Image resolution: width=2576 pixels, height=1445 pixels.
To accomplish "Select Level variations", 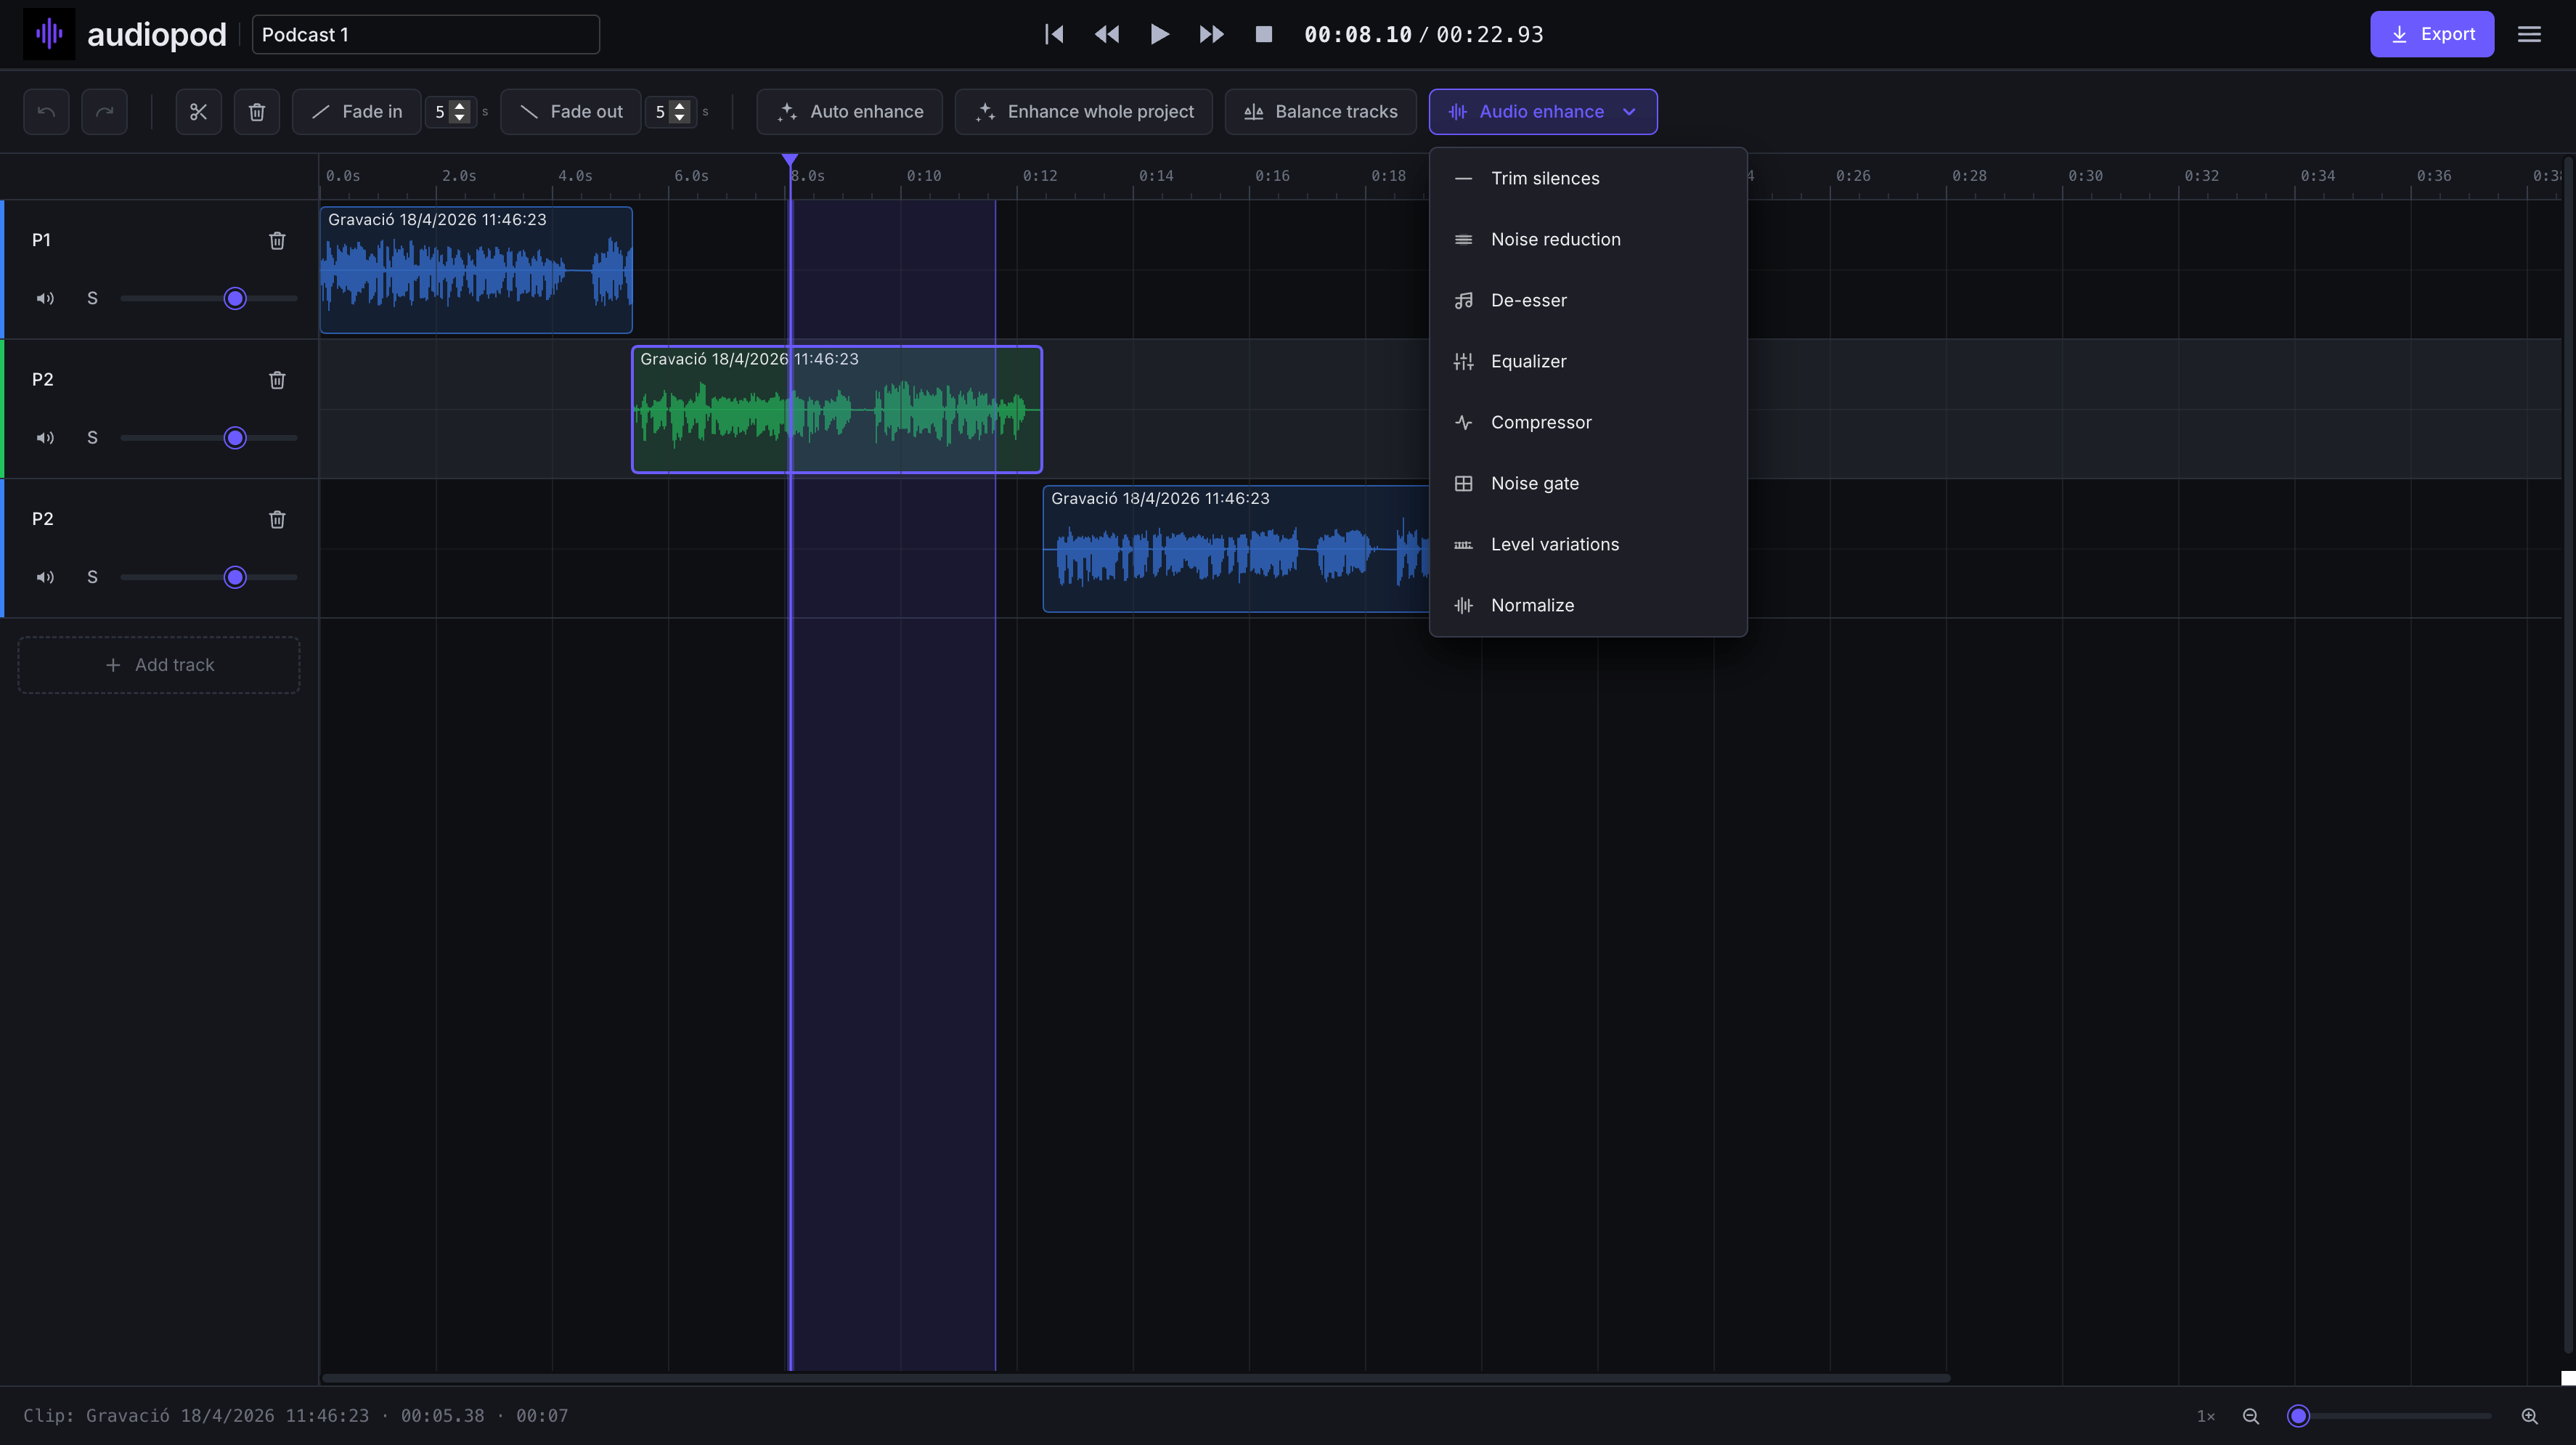I will 1588,544.
